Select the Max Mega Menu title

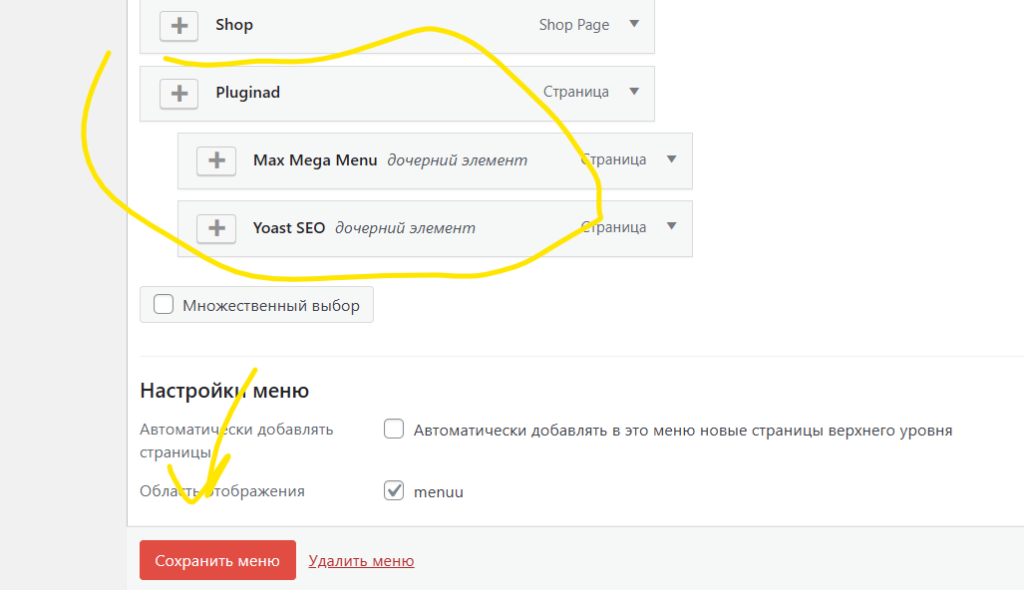click(315, 160)
